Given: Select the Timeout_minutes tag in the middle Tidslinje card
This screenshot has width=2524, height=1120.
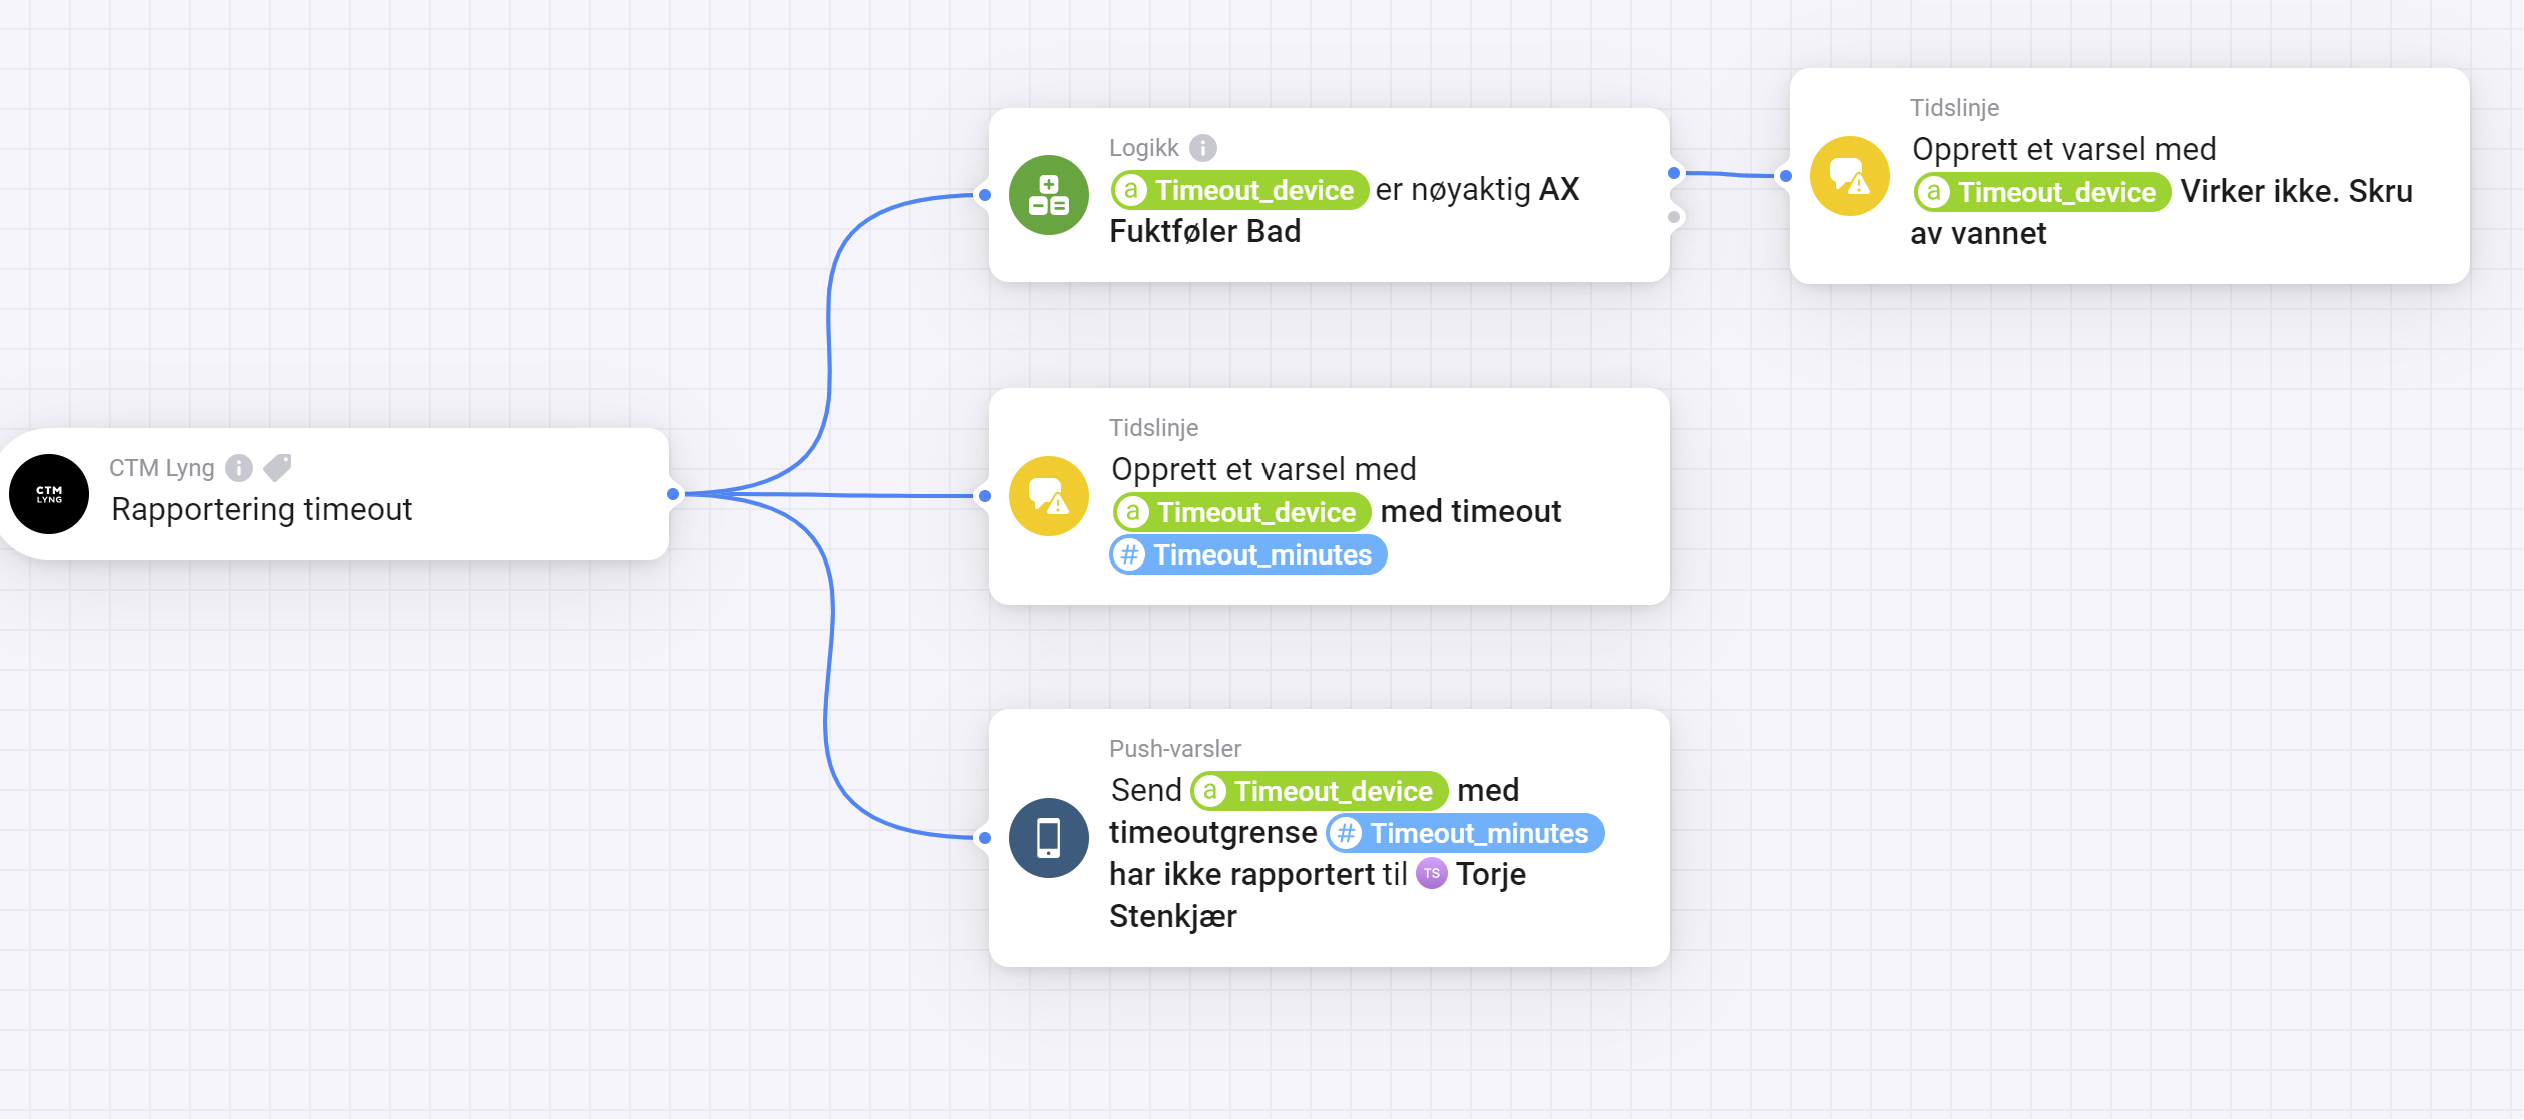Looking at the screenshot, I should [x=1248, y=555].
